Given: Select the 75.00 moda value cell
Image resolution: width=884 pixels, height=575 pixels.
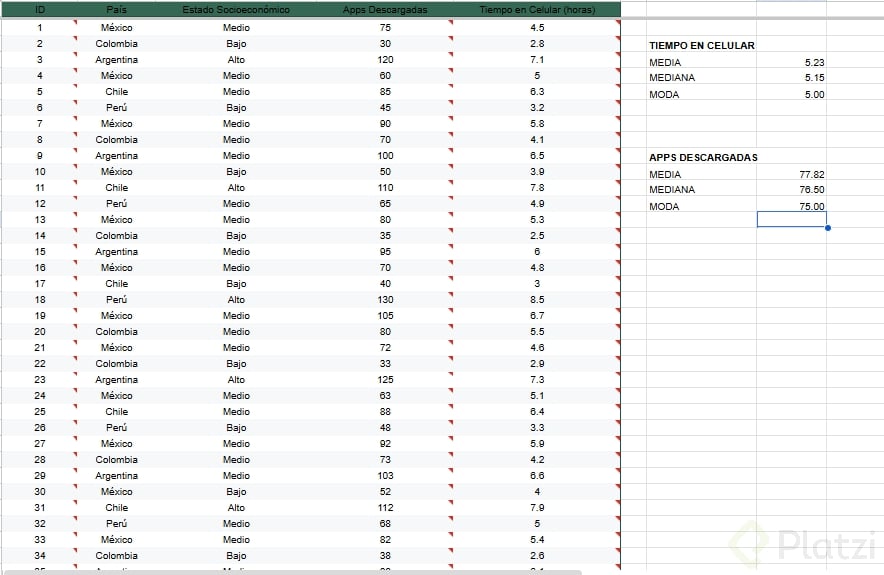Looking at the screenshot, I should point(792,206).
